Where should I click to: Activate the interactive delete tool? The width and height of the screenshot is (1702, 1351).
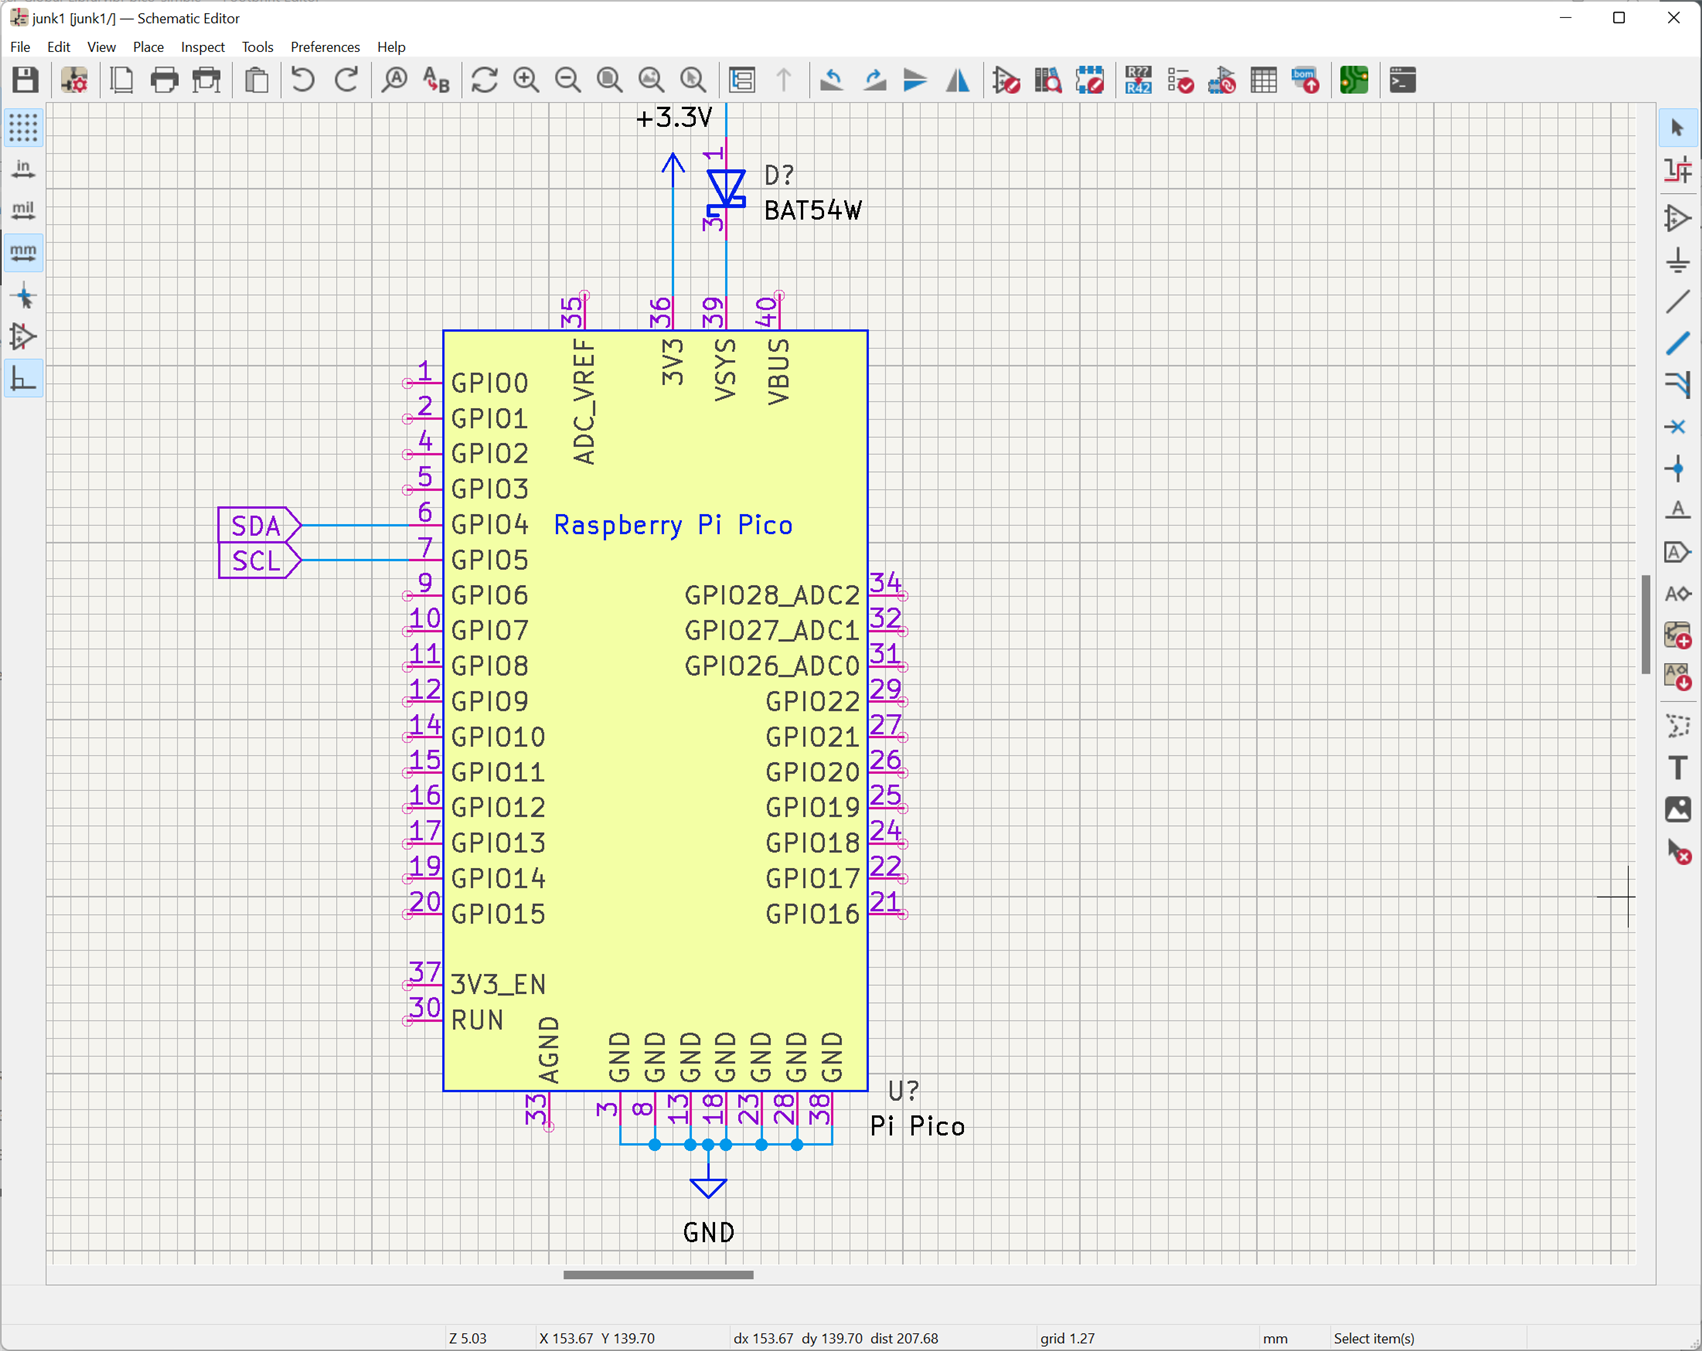1678,852
